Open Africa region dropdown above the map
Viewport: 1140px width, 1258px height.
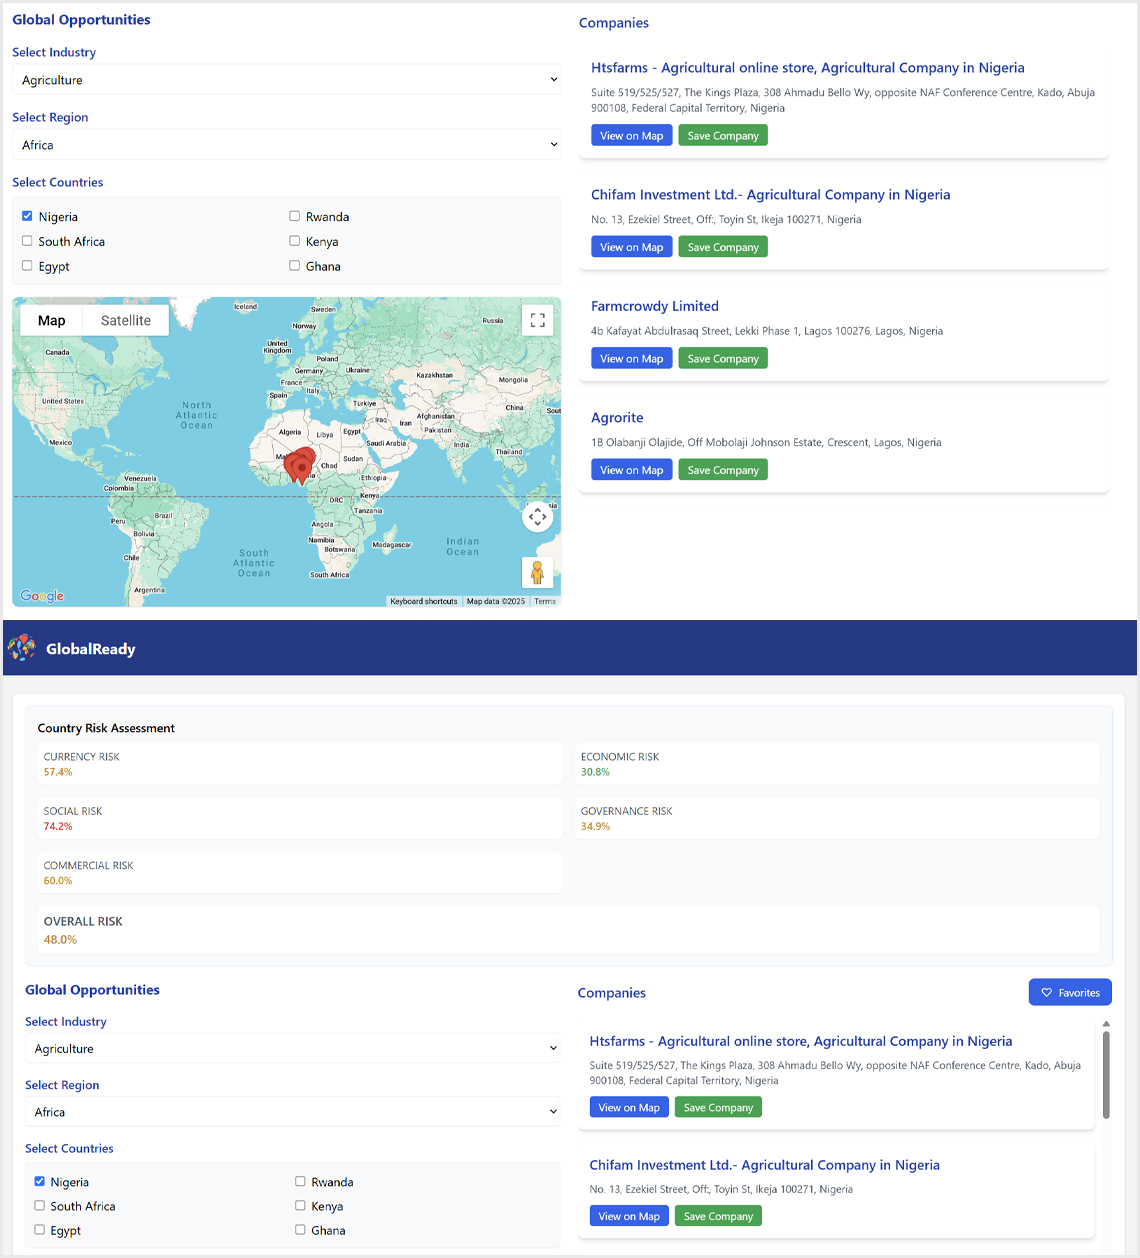coord(286,145)
